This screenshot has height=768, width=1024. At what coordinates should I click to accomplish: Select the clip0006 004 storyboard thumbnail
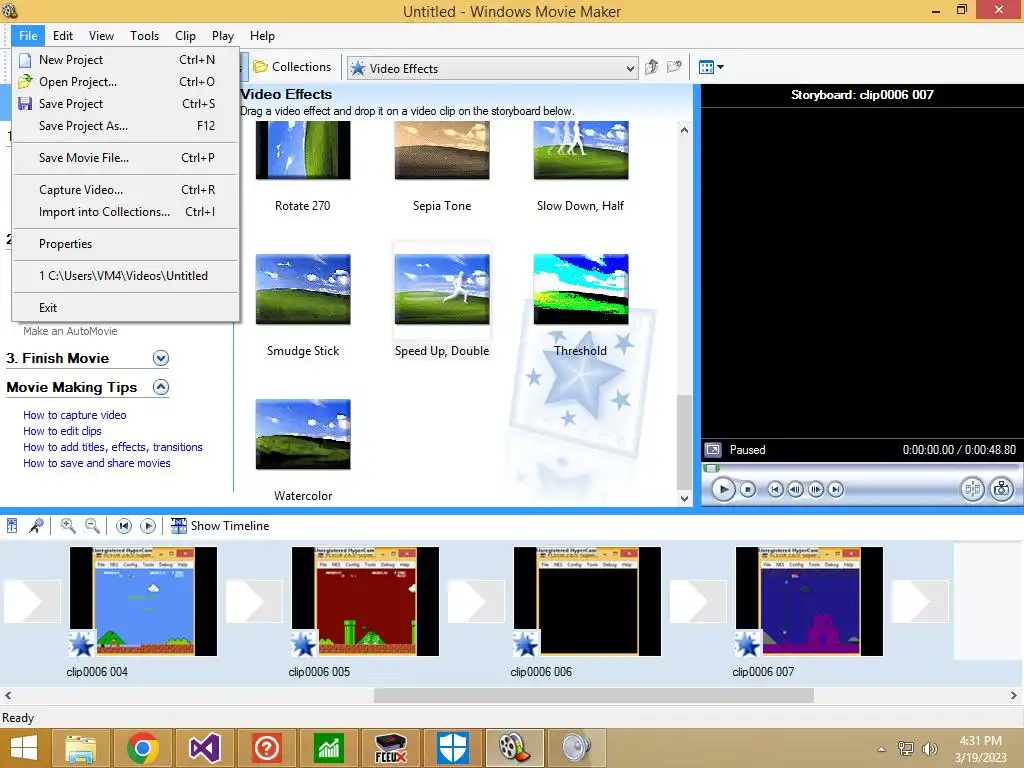[x=143, y=601]
